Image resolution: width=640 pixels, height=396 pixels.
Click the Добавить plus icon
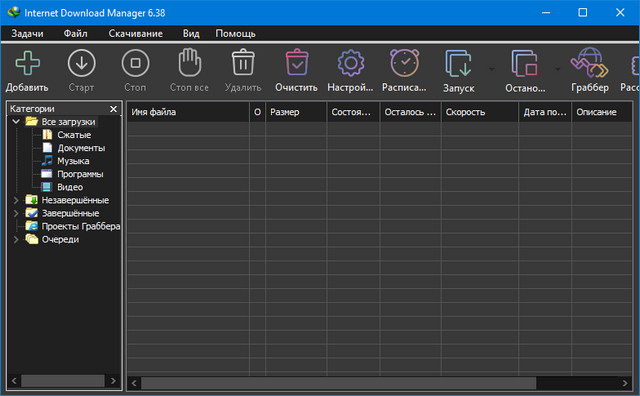point(27,63)
